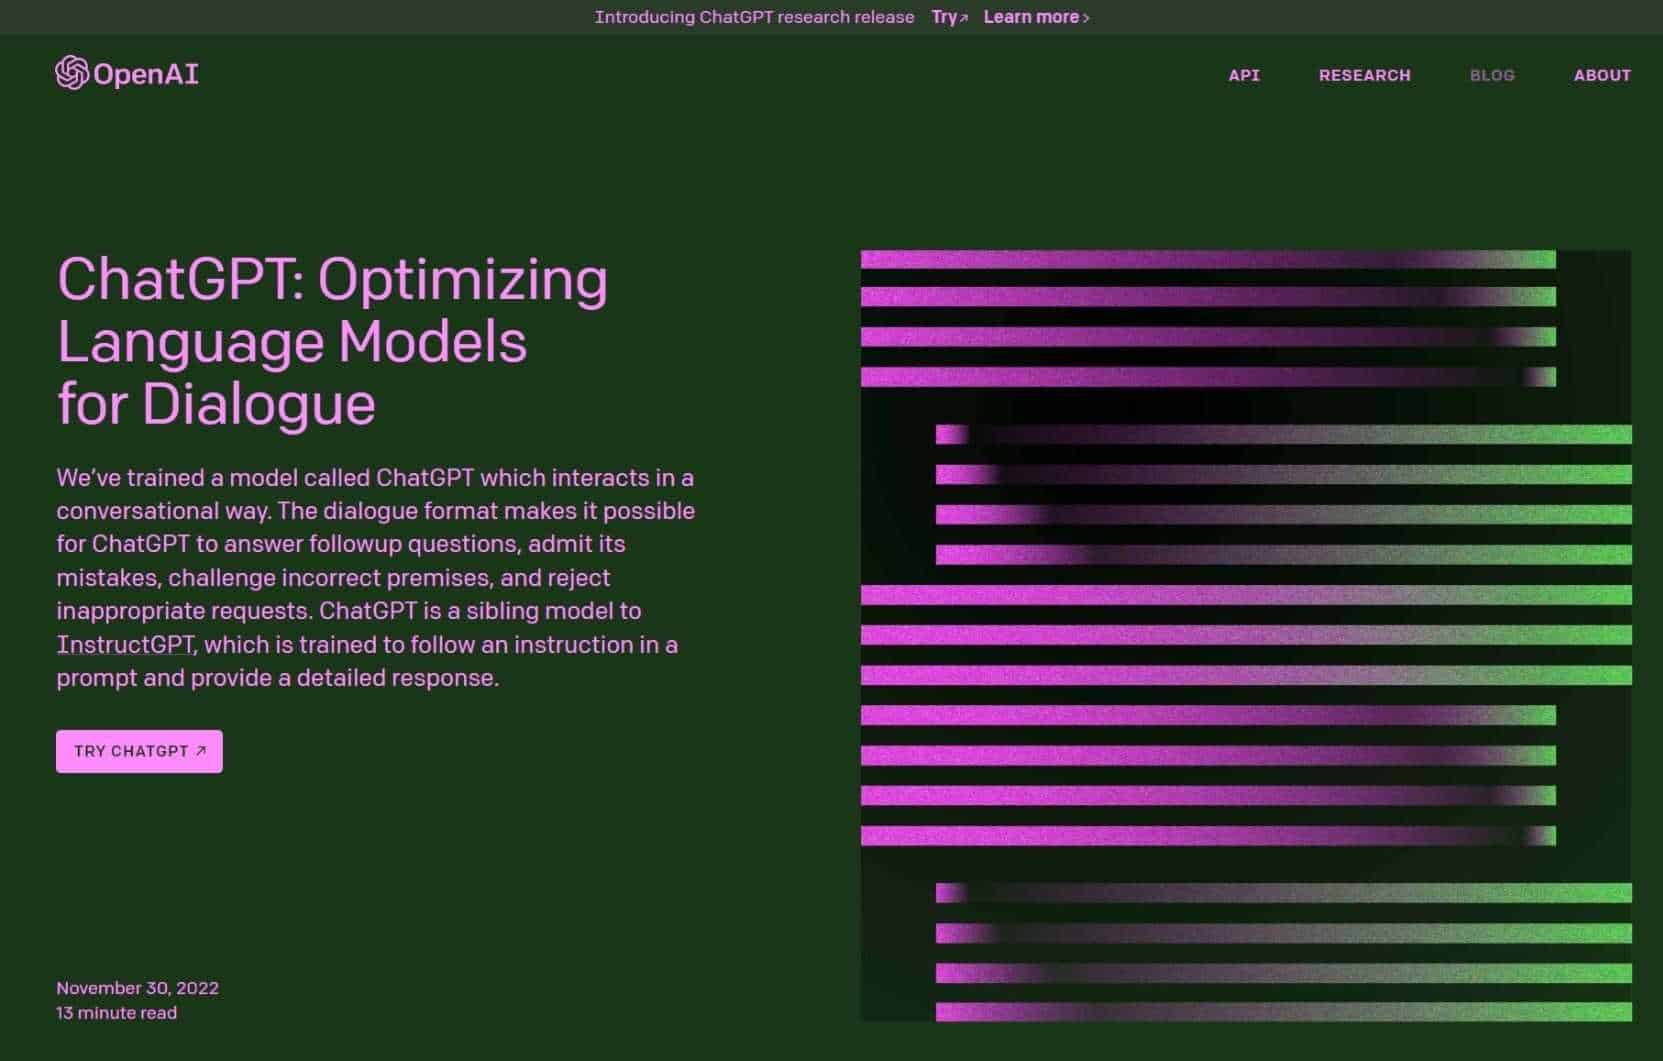Viewport: 1663px width, 1061px height.
Task: Select the BLOG navigation item
Action: coord(1492,75)
